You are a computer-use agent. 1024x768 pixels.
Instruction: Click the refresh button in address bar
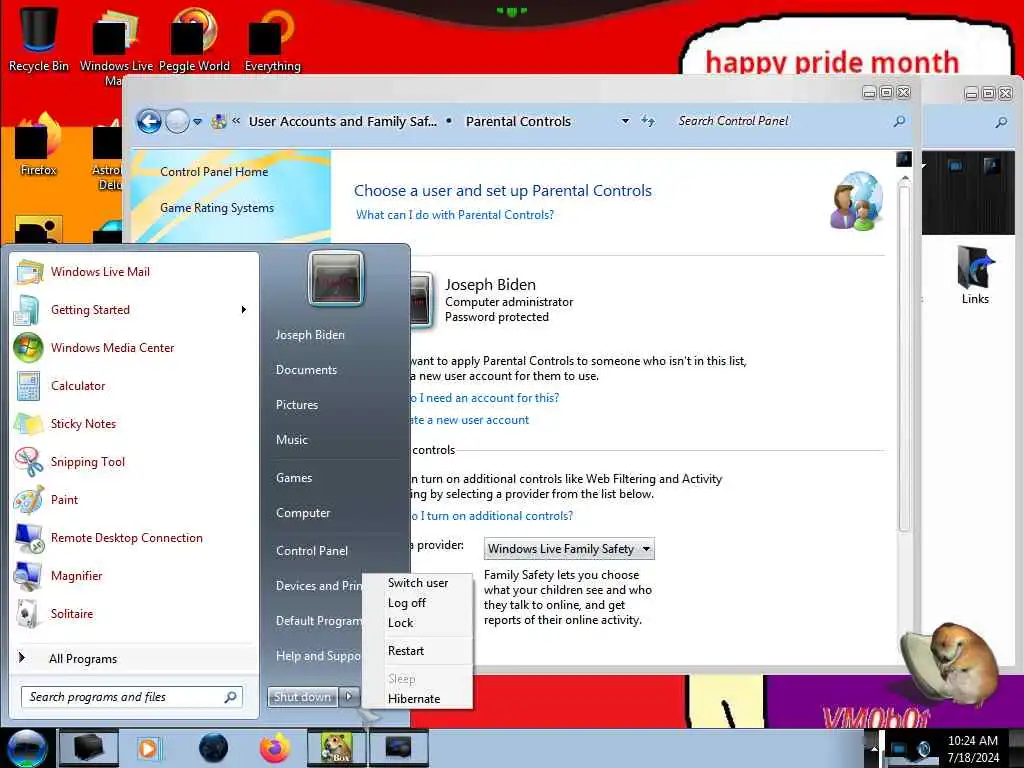pyautogui.click(x=647, y=121)
